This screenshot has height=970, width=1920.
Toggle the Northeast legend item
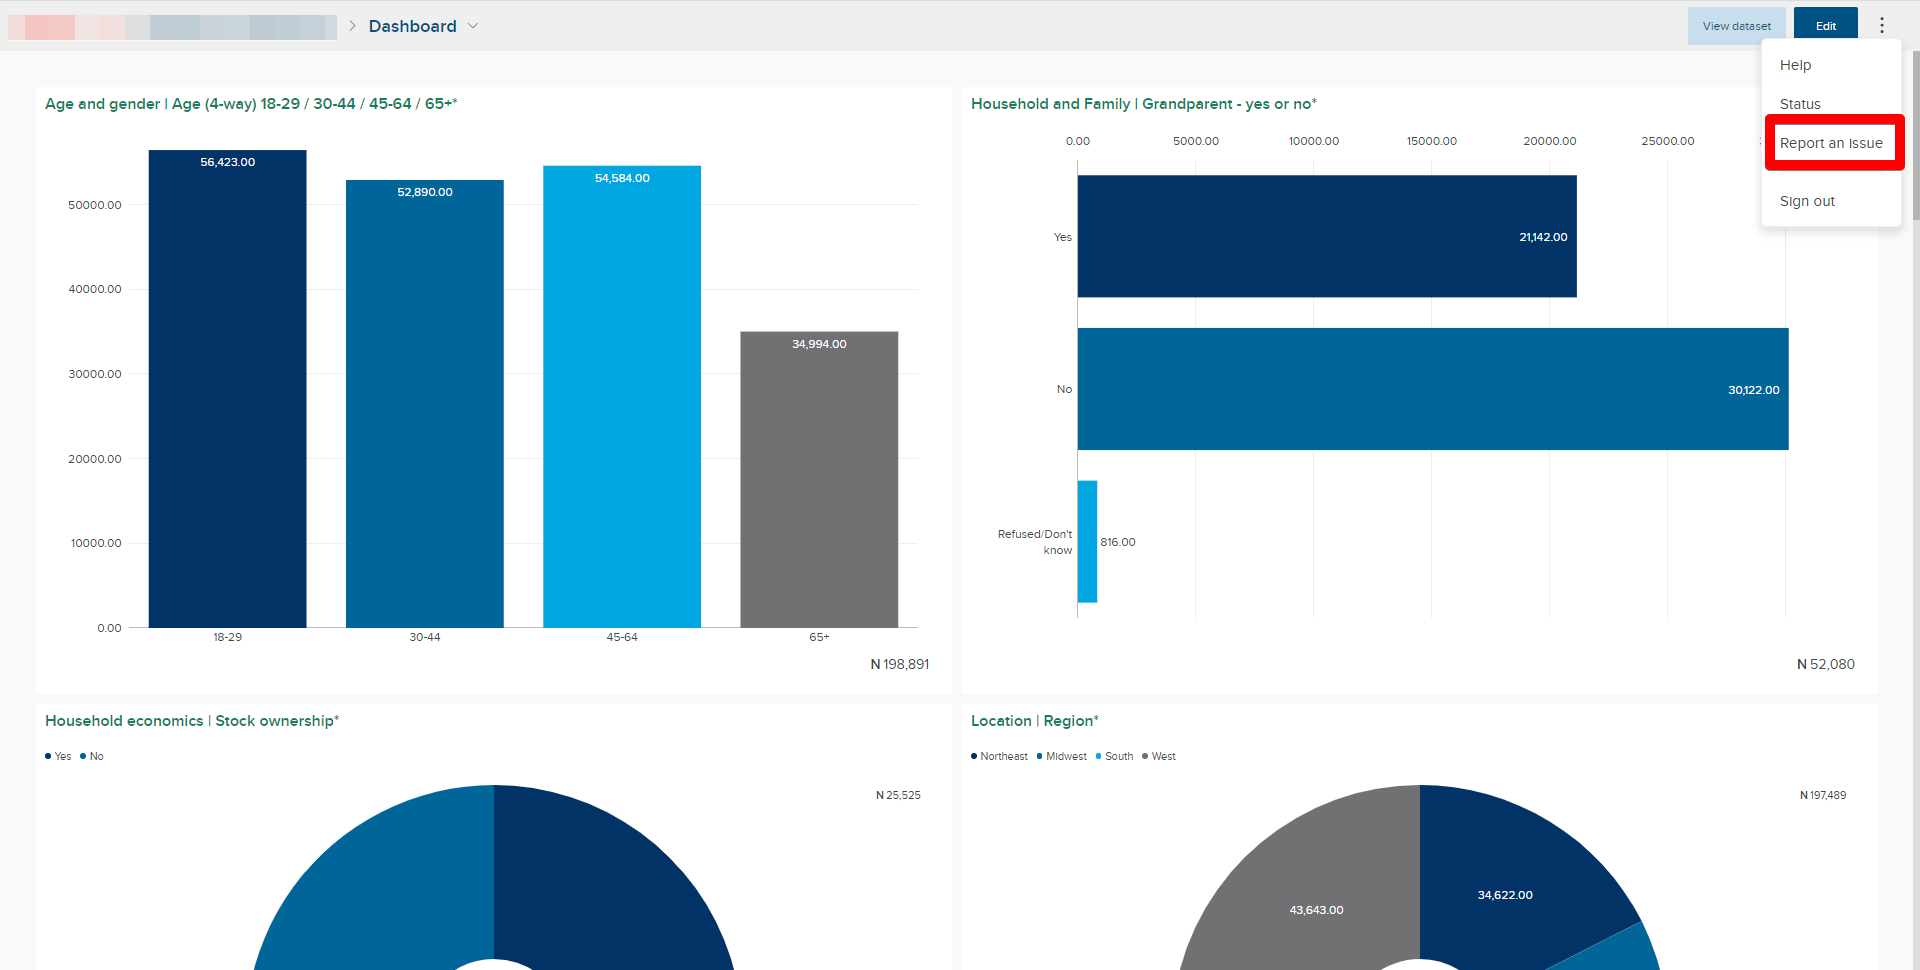click(x=999, y=756)
